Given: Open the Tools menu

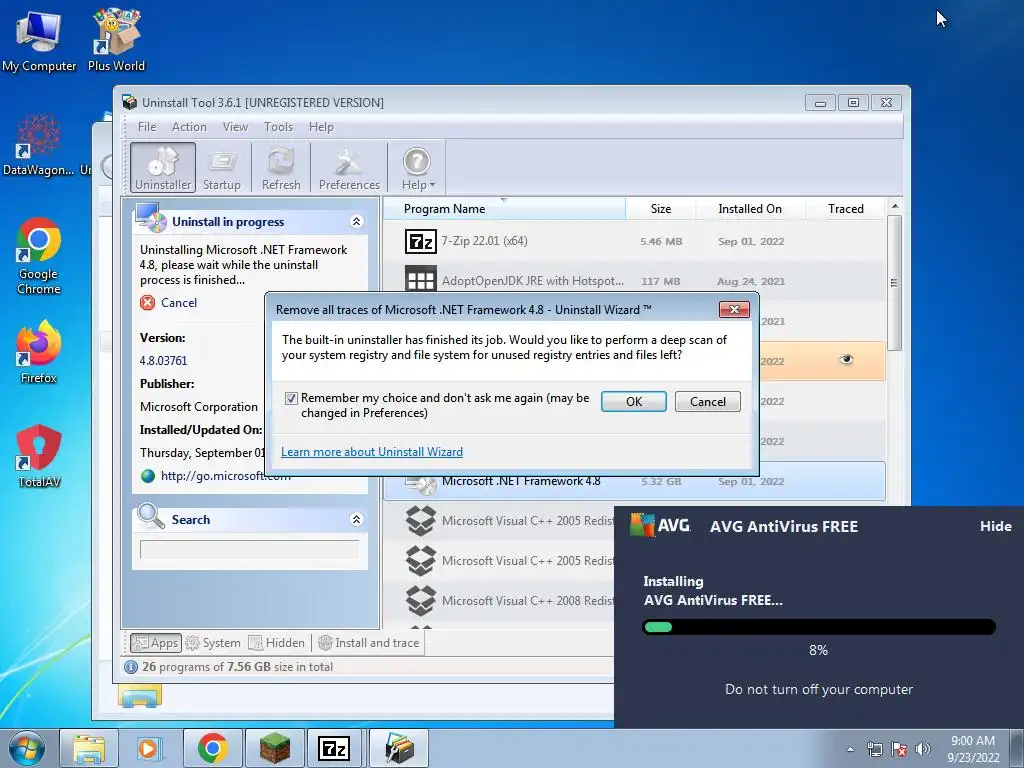Looking at the screenshot, I should point(278,127).
